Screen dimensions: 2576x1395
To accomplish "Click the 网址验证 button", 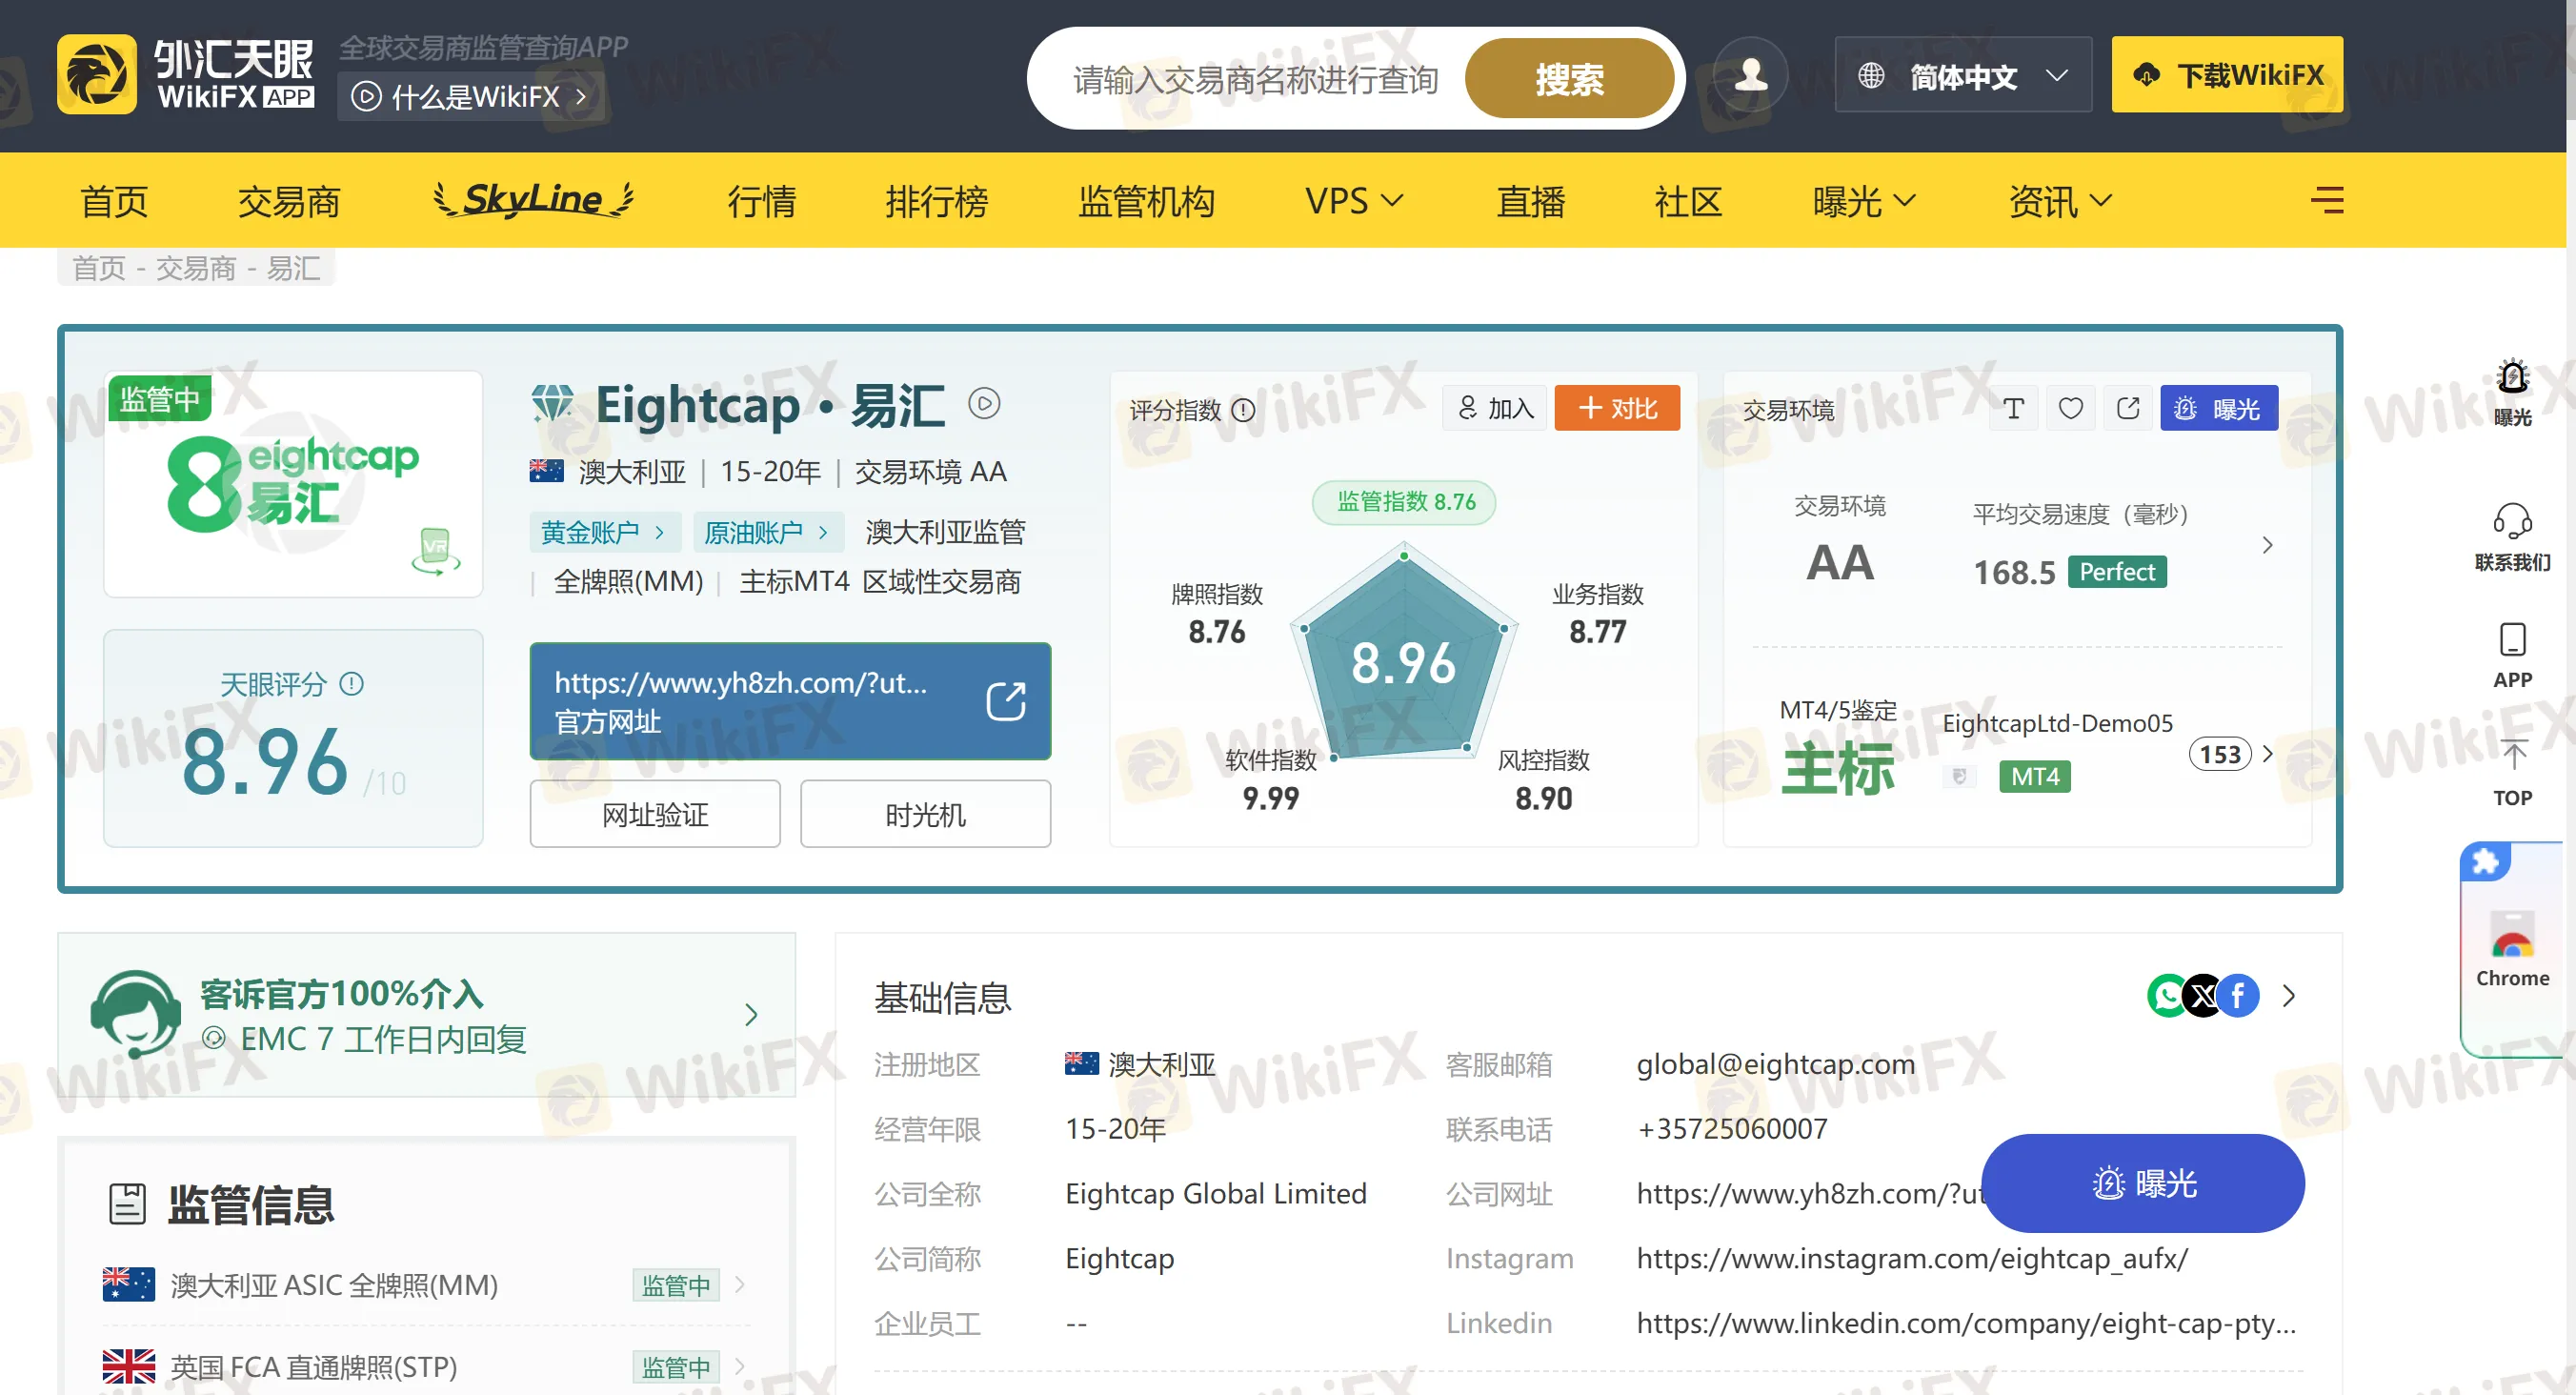I will 655,814.
